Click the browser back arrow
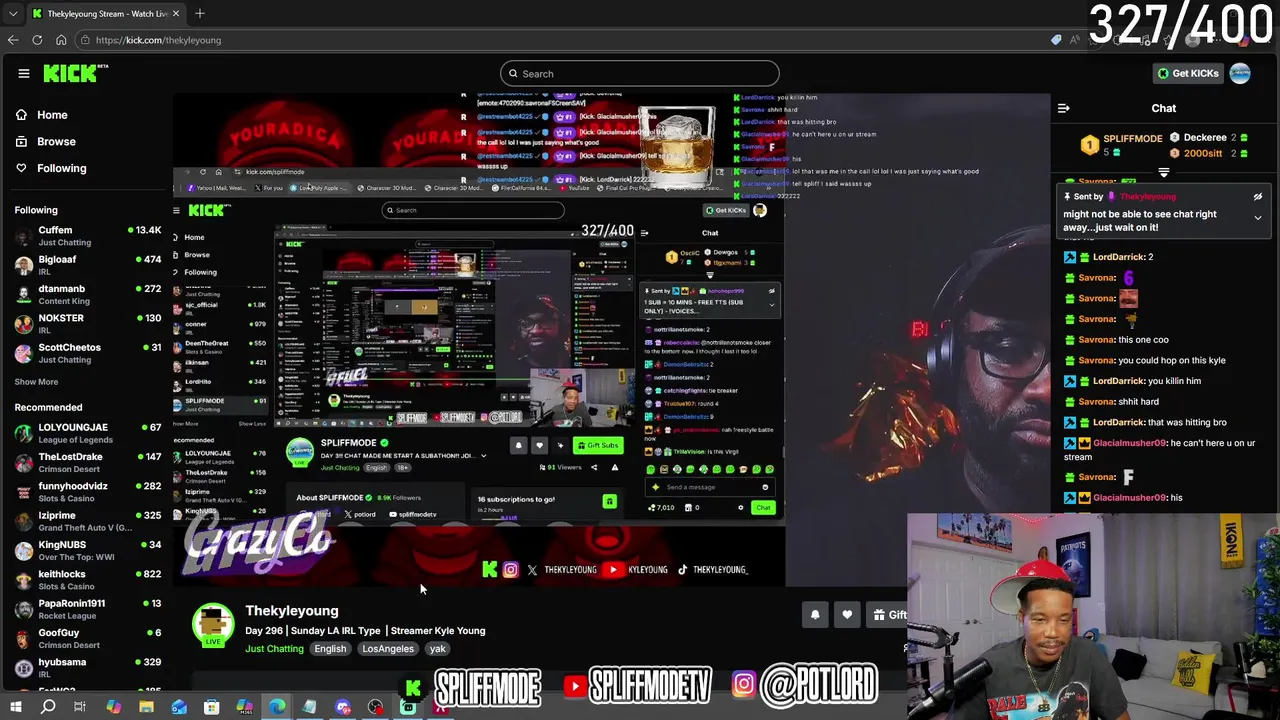Viewport: 1280px width, 720px height. point(13,40)
